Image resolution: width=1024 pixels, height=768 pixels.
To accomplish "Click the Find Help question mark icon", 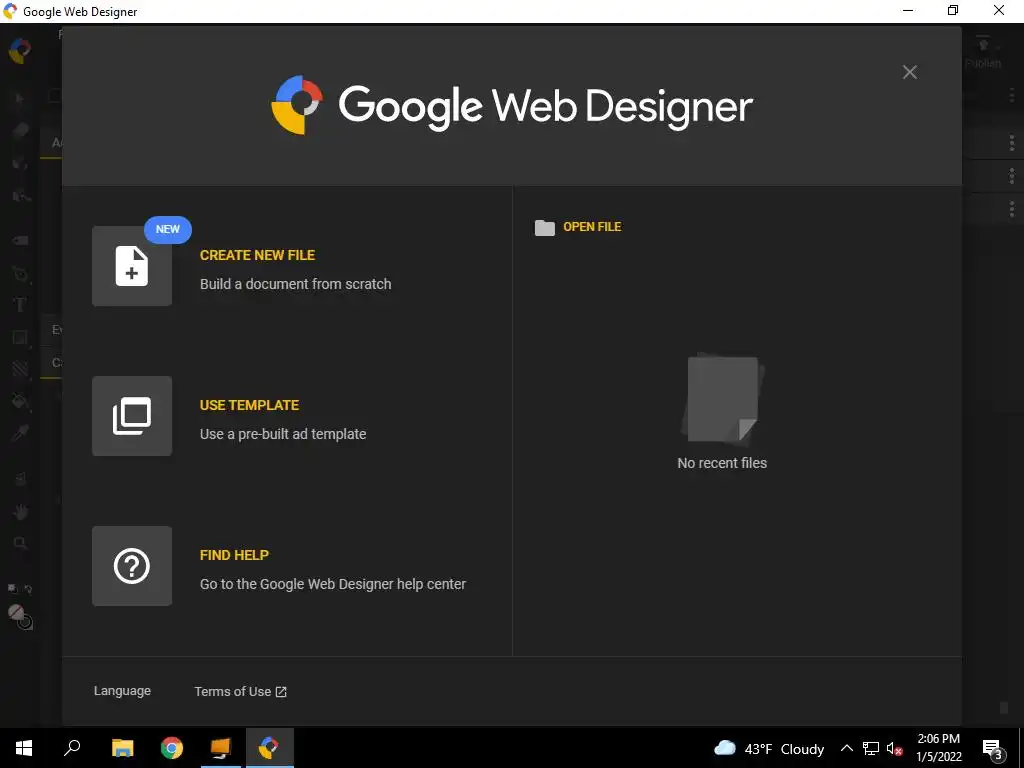I will tap(132, 566).
